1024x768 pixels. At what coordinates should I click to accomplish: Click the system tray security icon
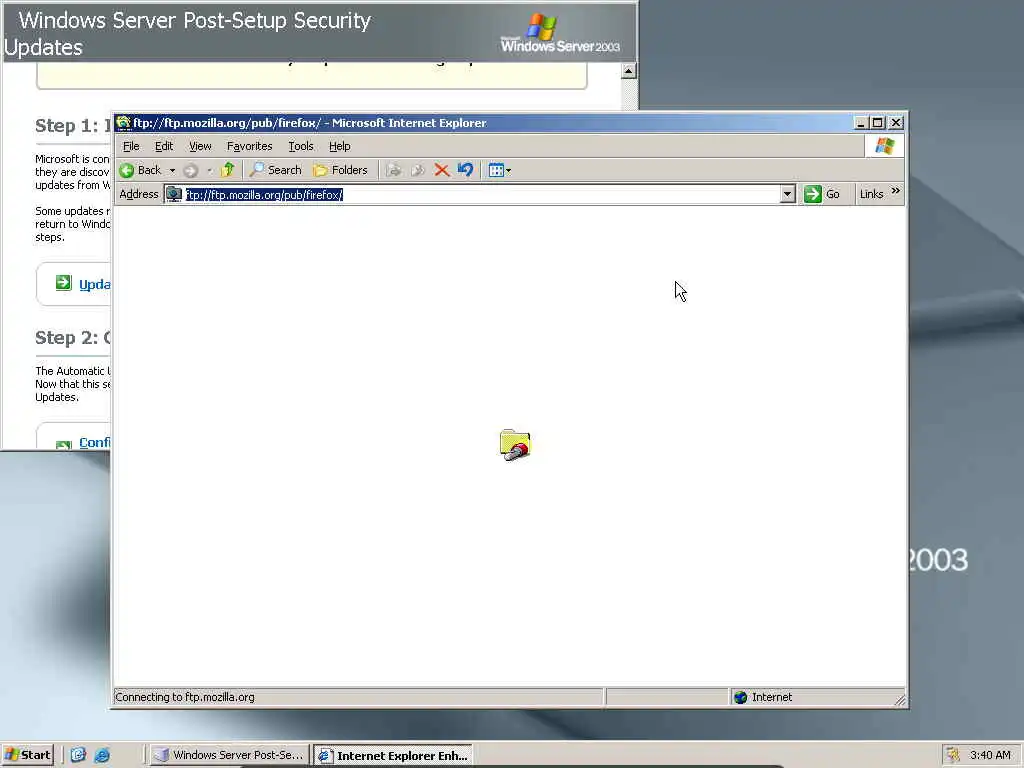pyautogui.click(x=953, y=755)
